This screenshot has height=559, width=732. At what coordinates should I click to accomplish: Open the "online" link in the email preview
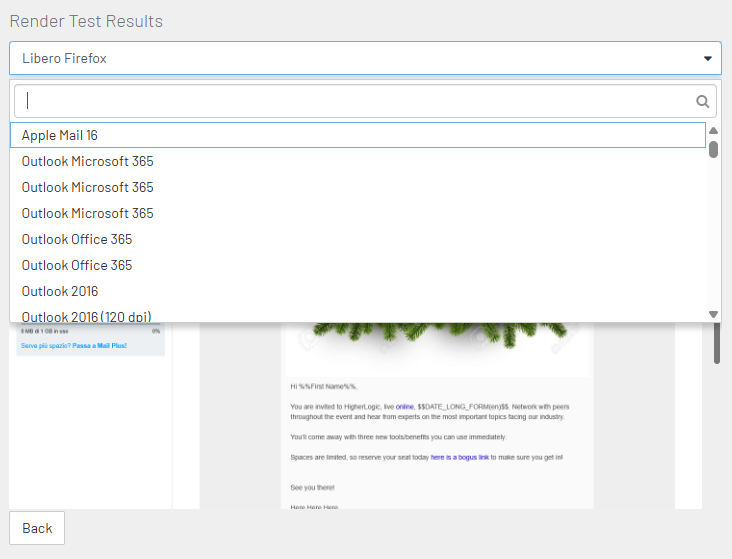pyautogui.click(x=404, y=407)
